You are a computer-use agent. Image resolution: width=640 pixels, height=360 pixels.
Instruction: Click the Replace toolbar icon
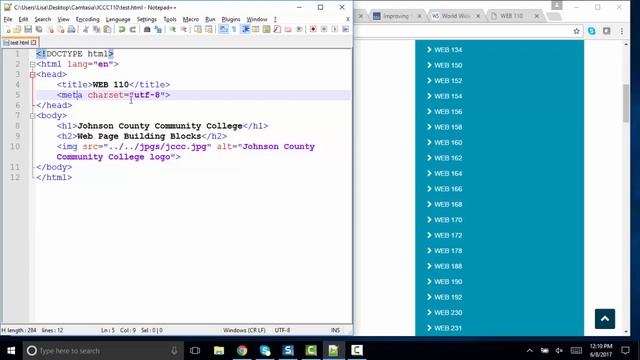pos(158,29)
